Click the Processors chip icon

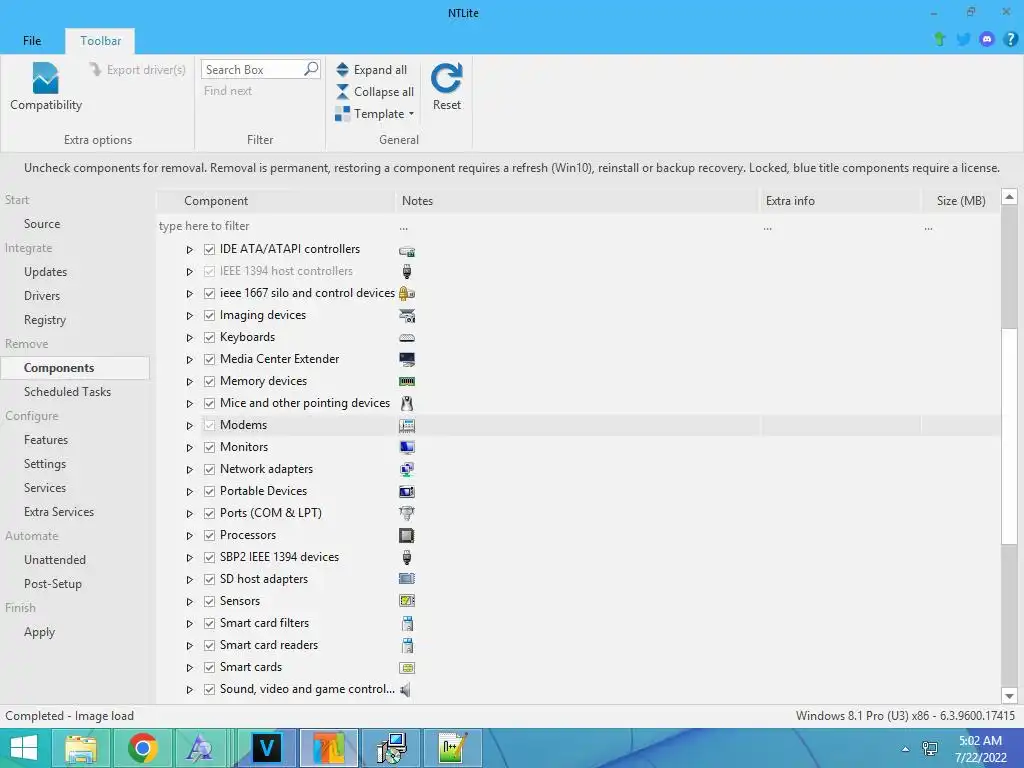(x=407, y=536)
